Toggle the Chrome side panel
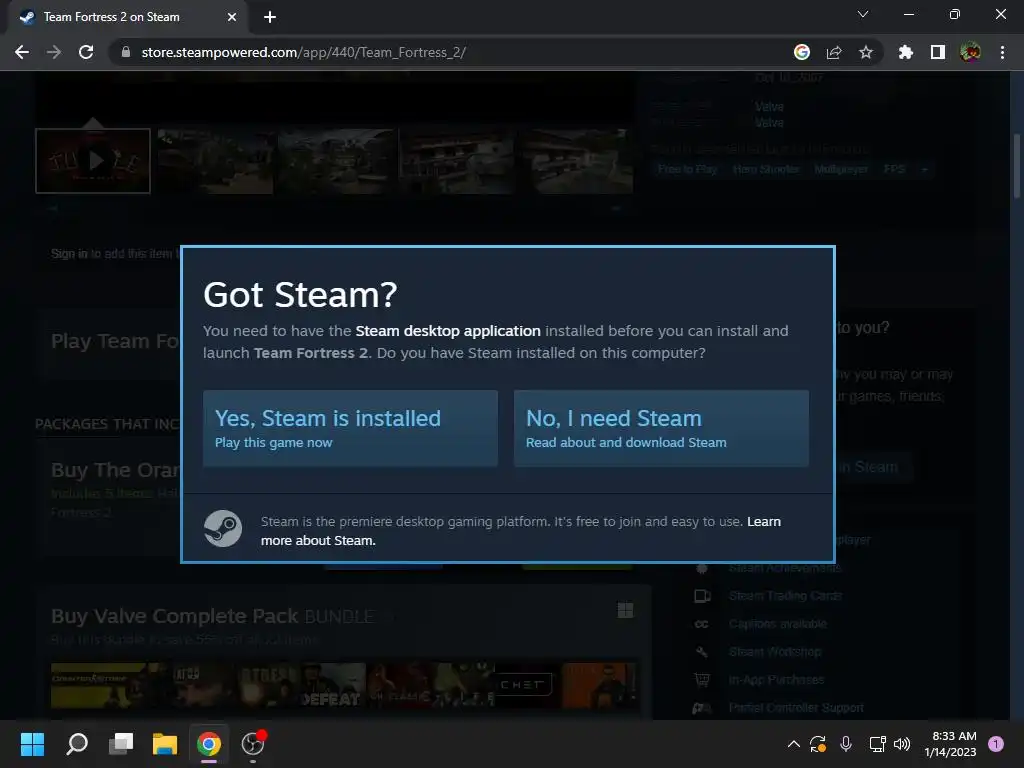Image resolution: width=1024 pixels, height=768 pixels. pyautogui.click(x=938, y=52)
